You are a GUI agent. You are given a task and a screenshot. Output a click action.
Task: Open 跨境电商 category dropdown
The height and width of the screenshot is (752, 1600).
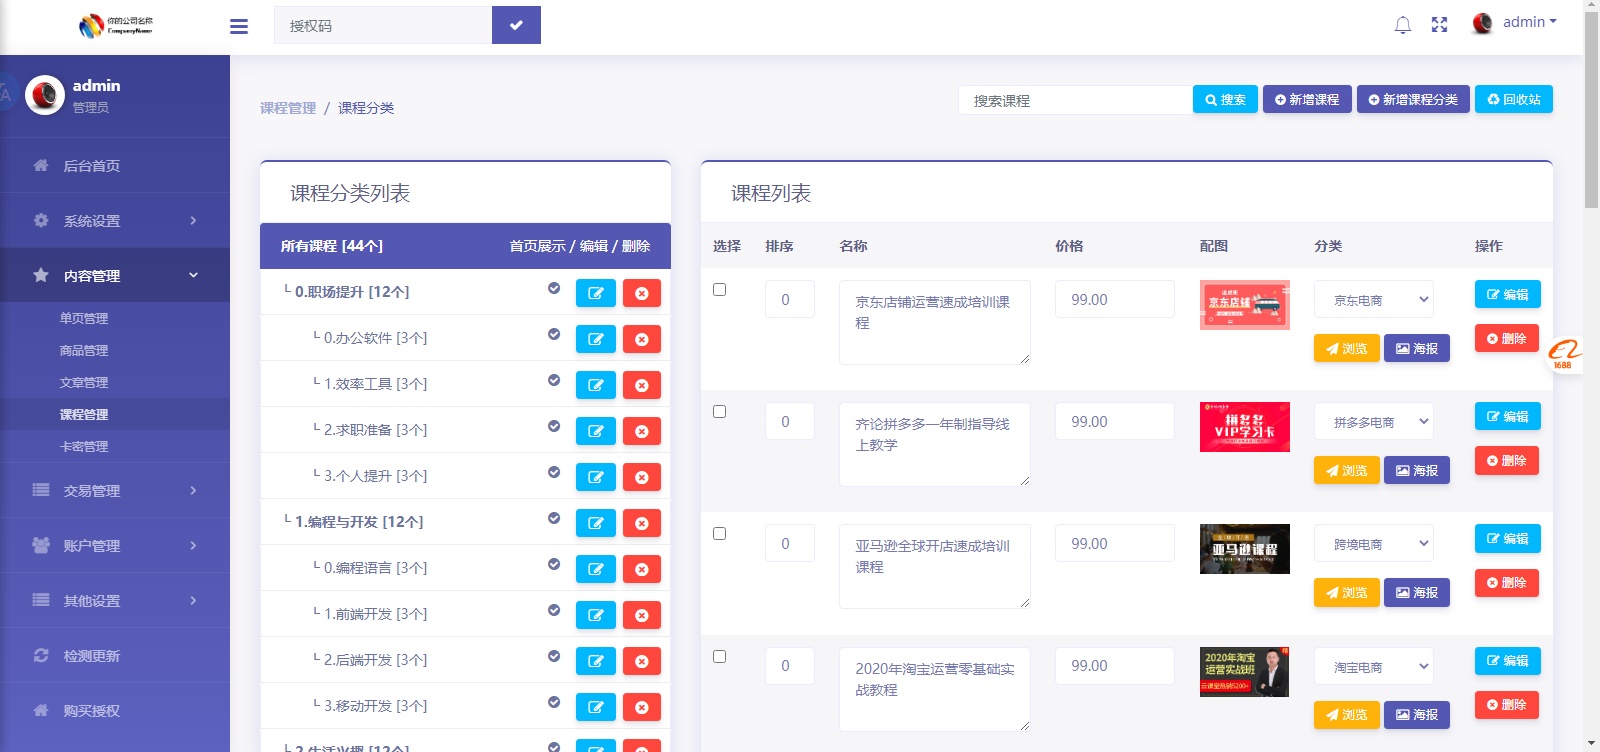(1374, 543)
